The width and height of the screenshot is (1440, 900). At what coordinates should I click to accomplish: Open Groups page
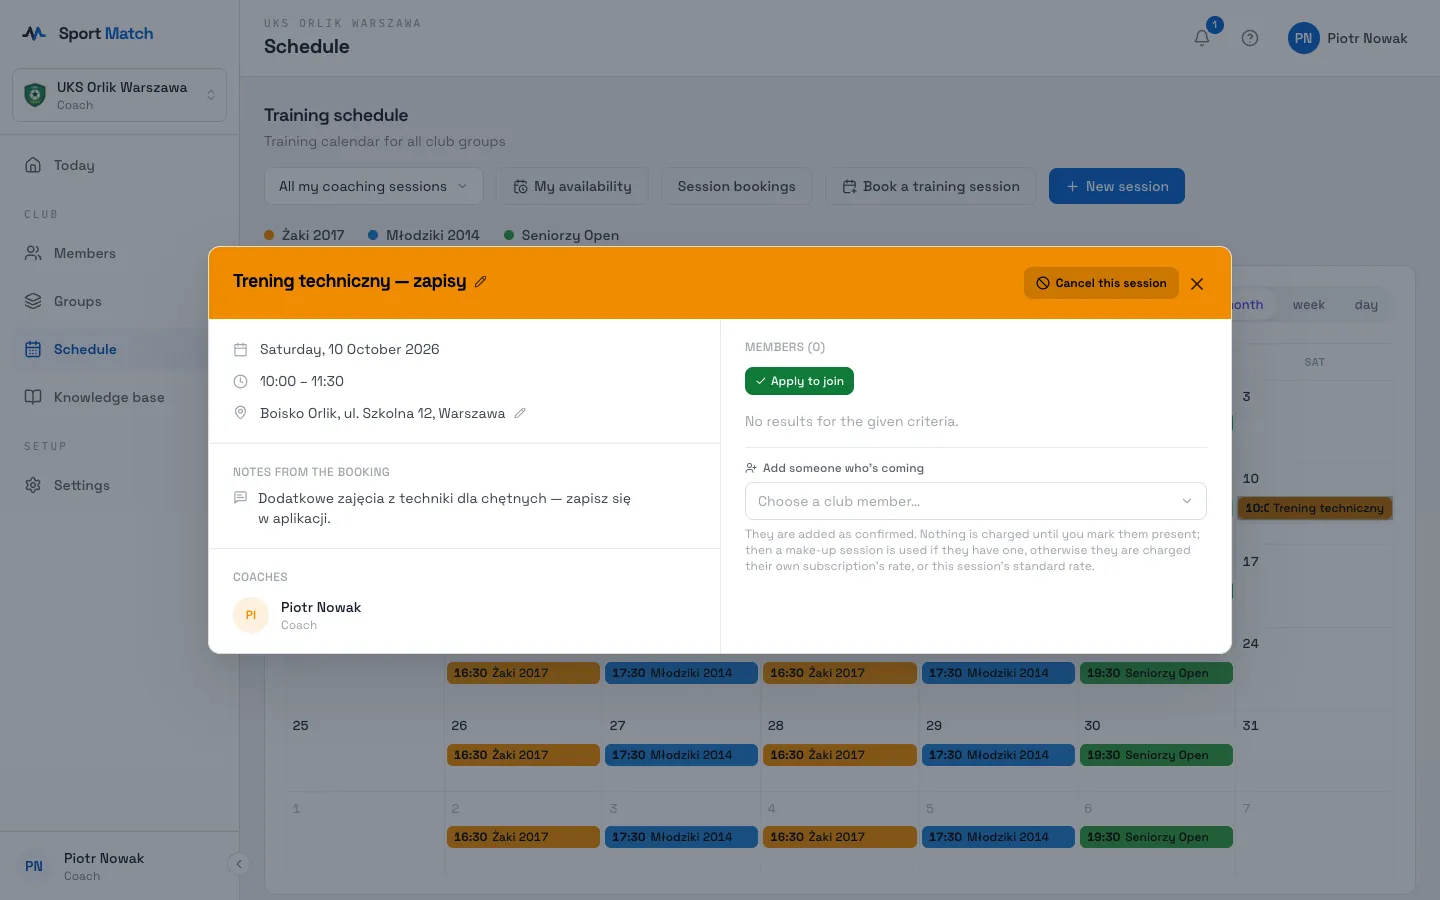tap(119, 301)
